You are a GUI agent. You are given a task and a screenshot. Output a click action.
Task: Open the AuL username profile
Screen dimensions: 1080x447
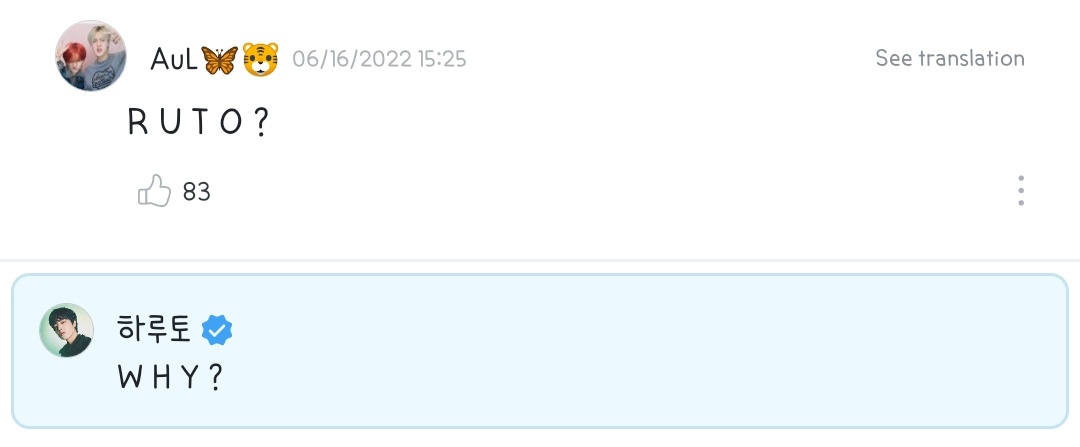174,59
